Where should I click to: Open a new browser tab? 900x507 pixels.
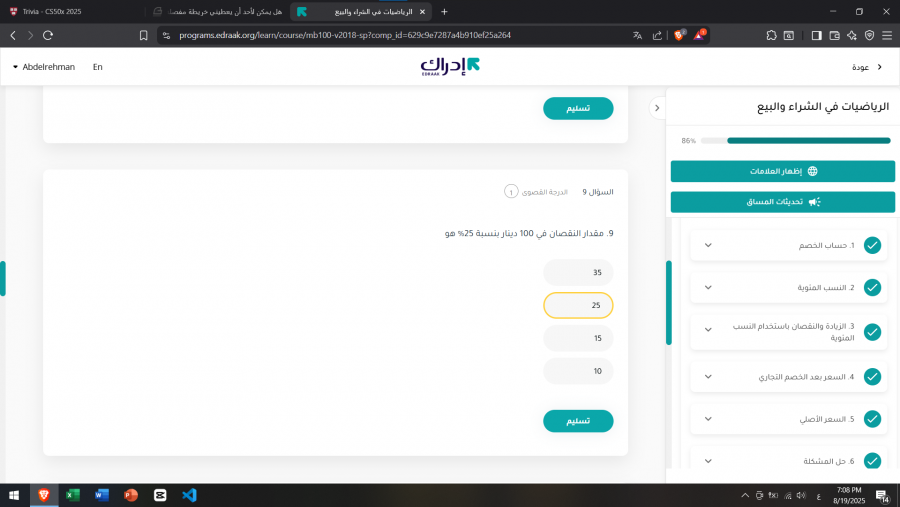[x=444, y=11]
